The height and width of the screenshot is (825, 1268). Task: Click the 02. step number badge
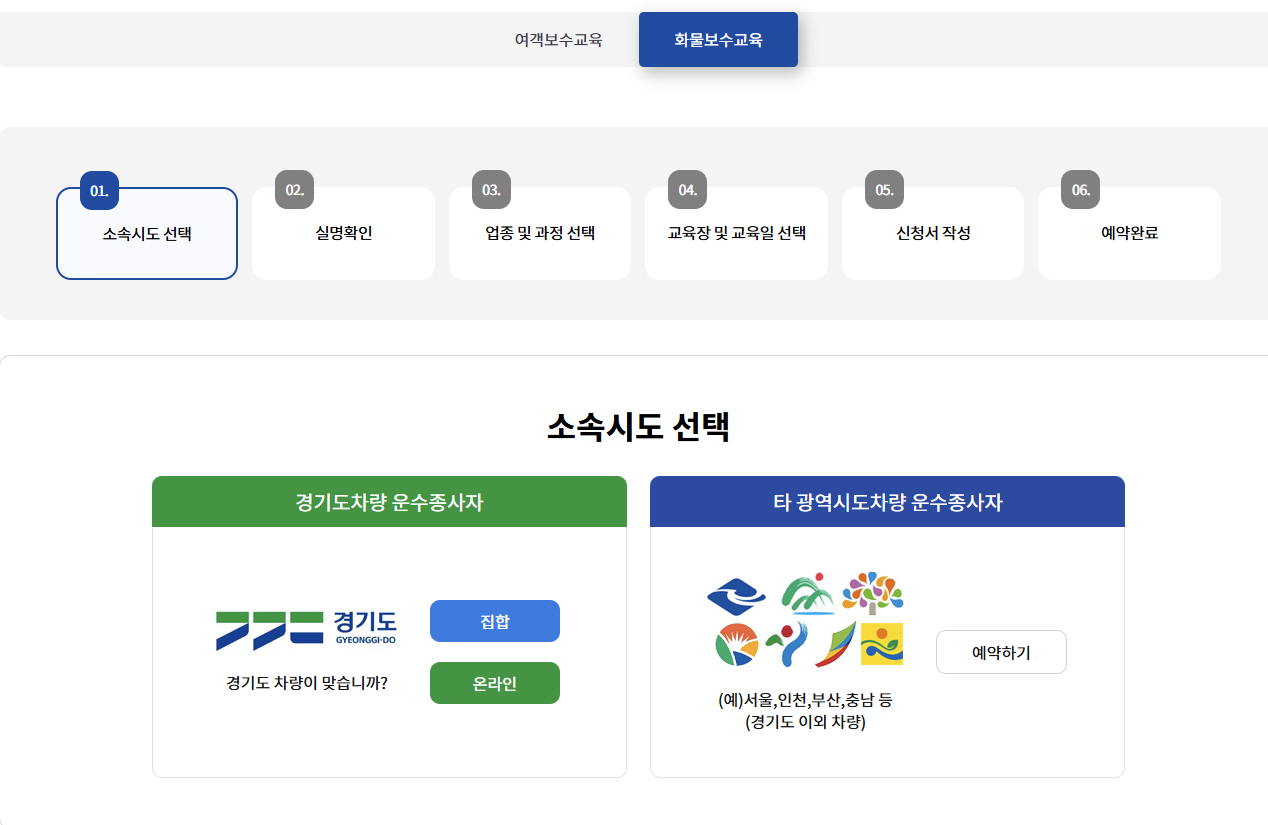(295, 189)
